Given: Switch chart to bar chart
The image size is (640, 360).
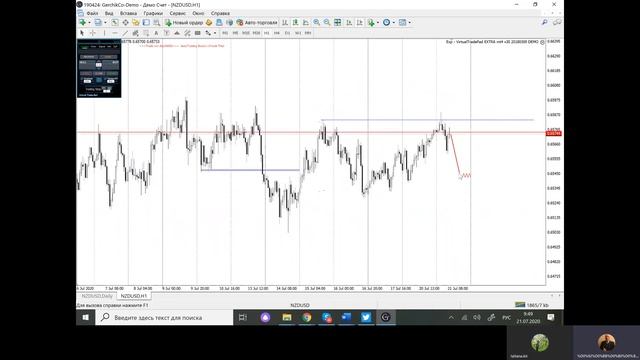Looking at the screenshot, I should pyautogui.click(x=285, y=22).
